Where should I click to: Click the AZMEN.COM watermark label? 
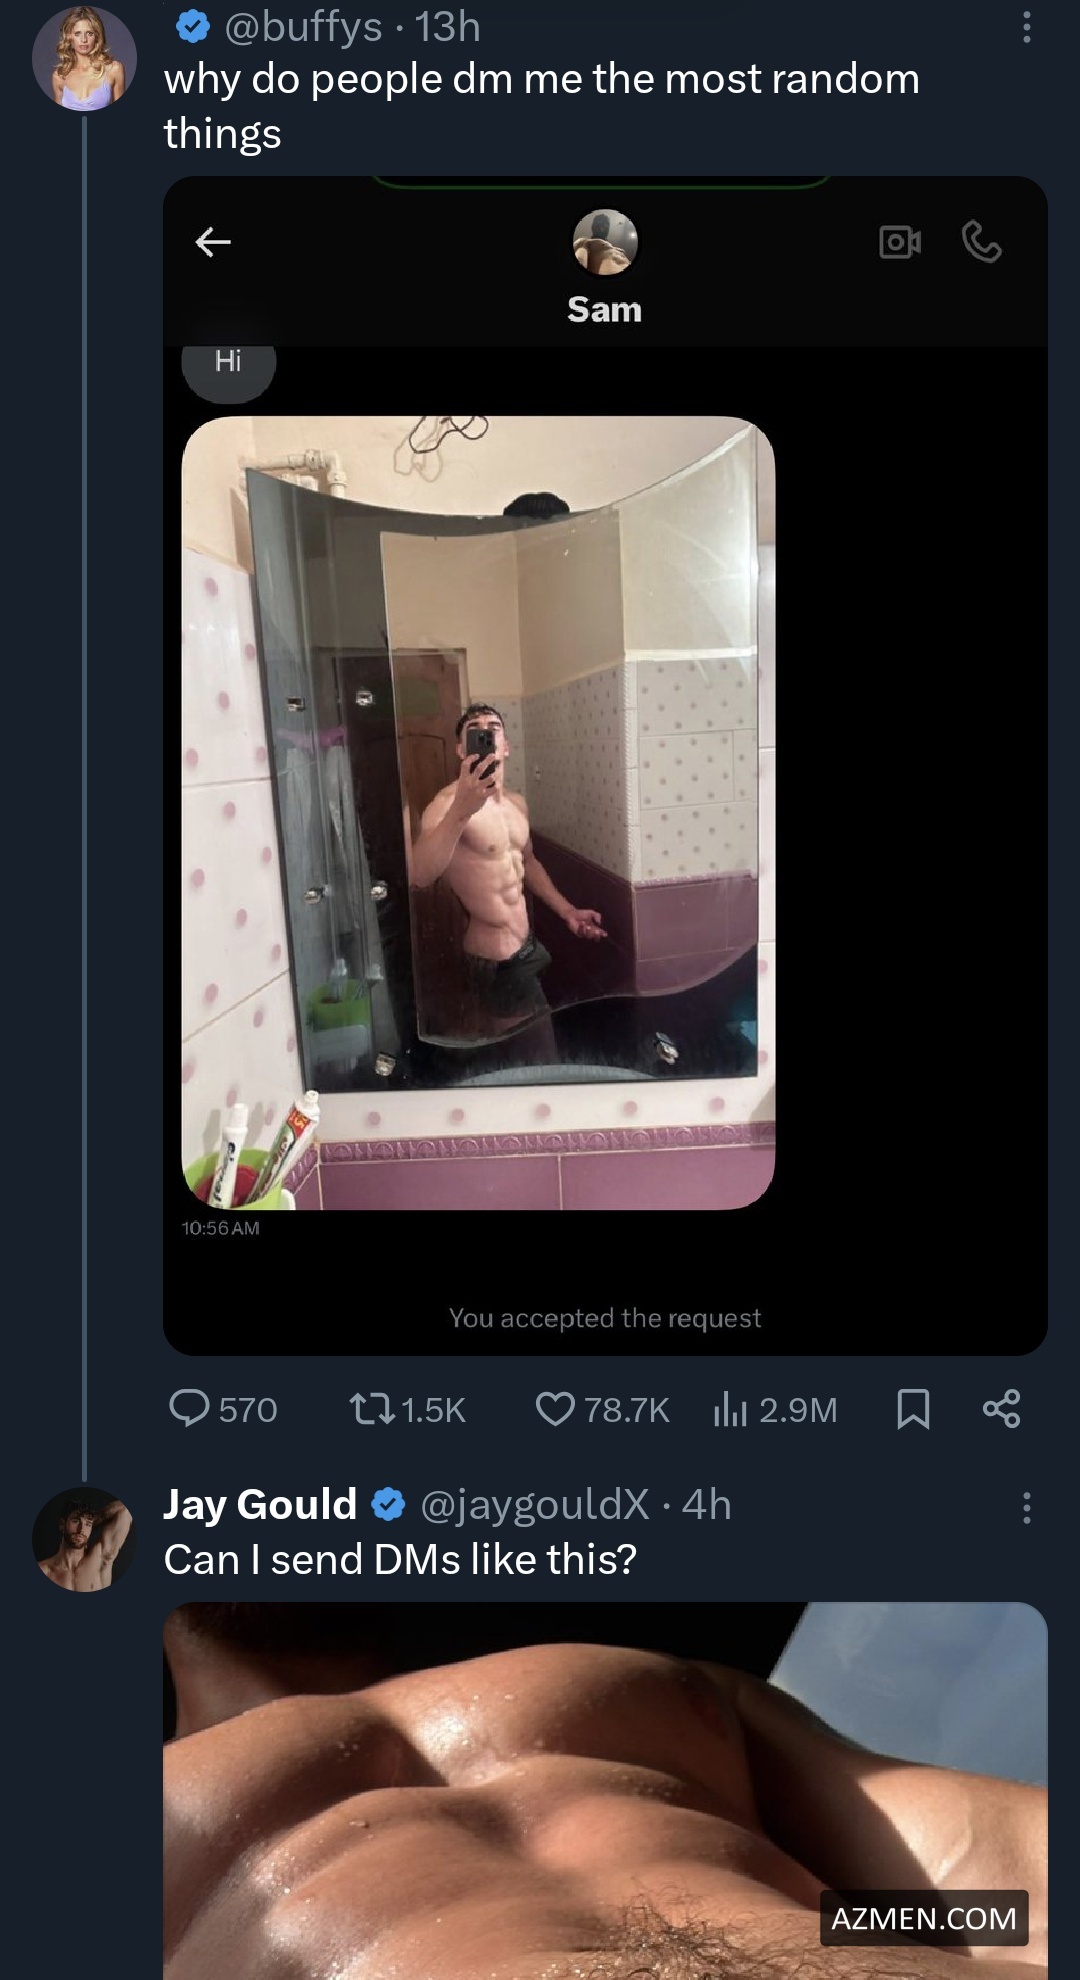point(923,1917)
